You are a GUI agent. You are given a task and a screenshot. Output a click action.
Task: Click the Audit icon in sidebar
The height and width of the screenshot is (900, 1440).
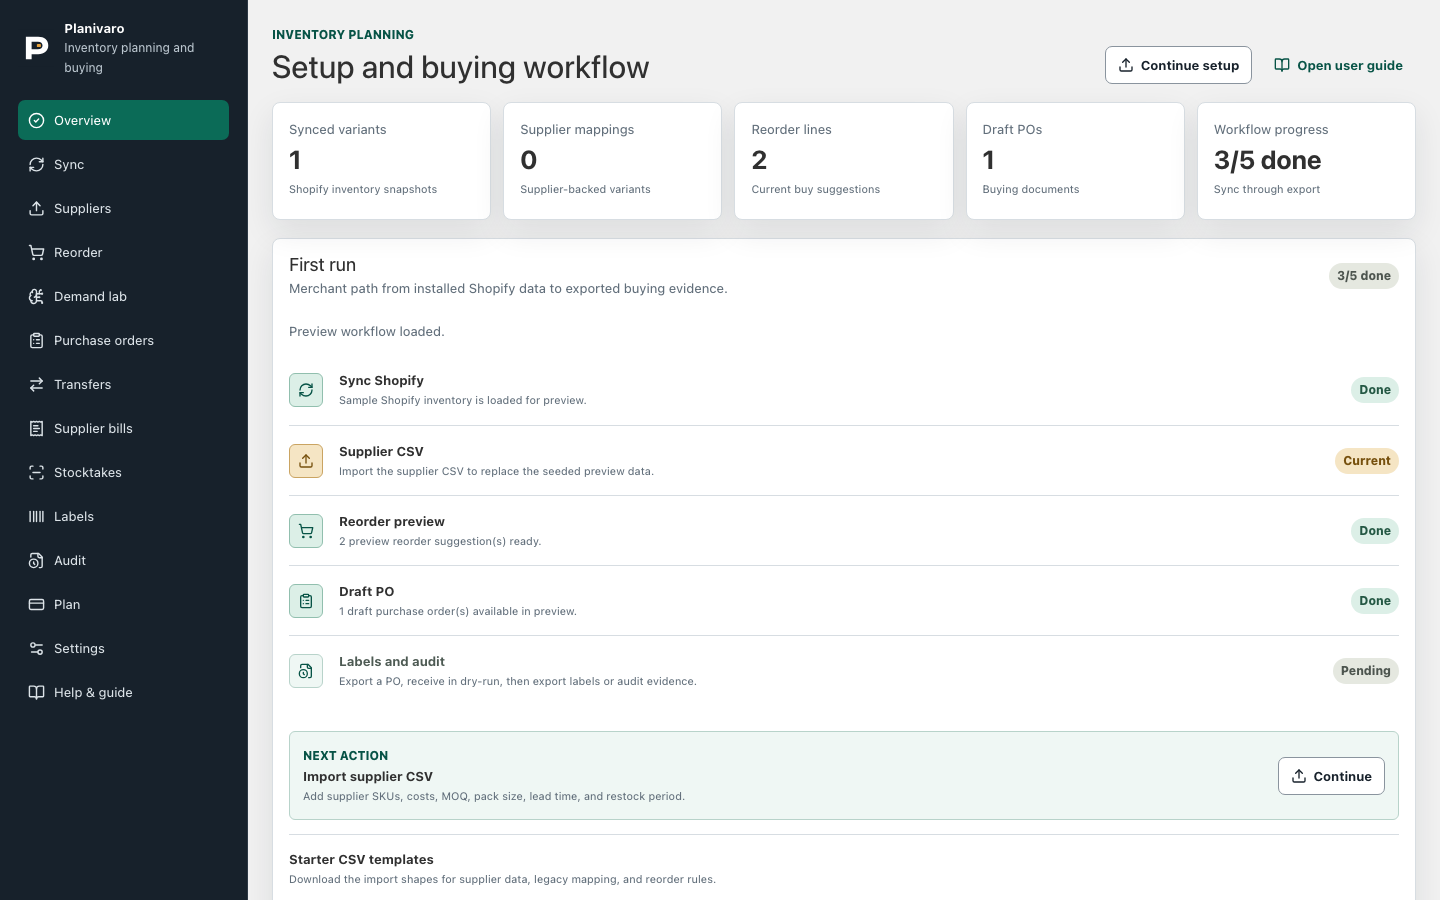37,560
